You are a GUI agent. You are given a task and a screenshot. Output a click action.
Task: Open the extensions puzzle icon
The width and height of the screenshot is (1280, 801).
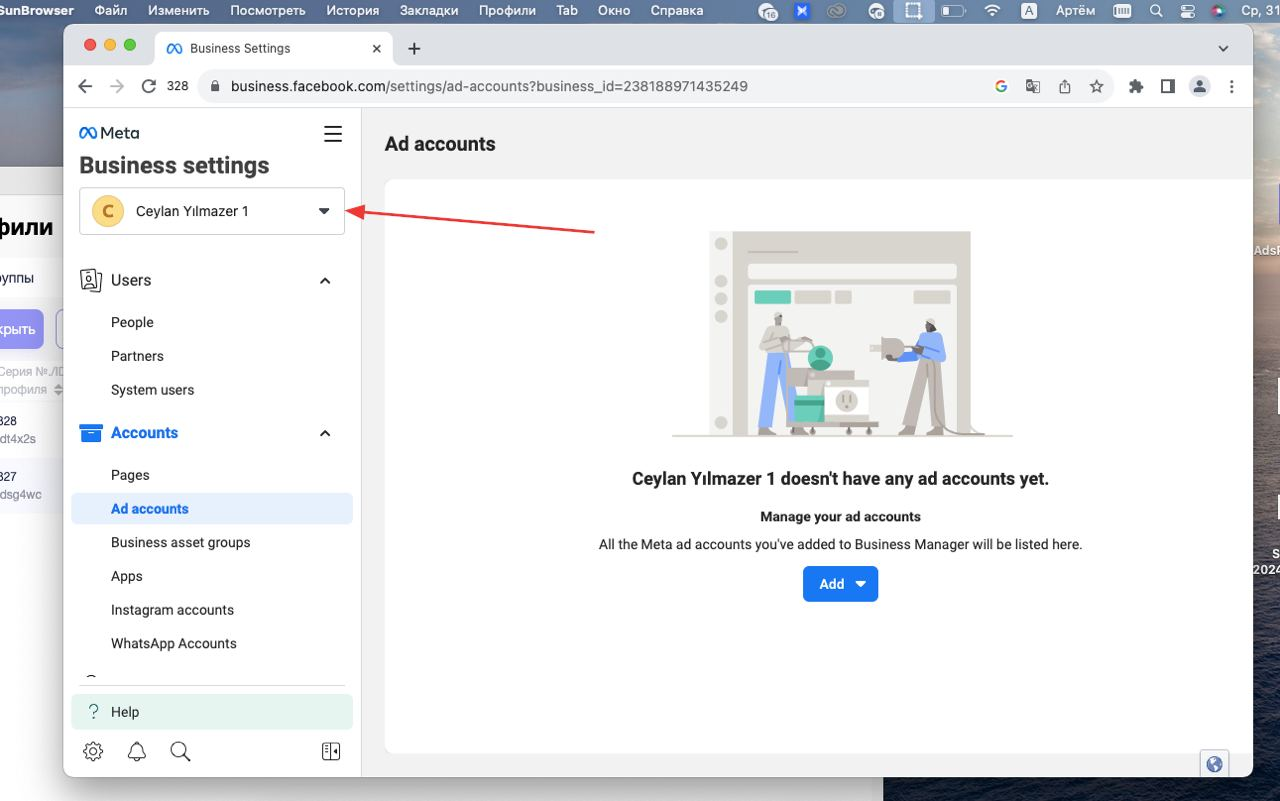1136,86
